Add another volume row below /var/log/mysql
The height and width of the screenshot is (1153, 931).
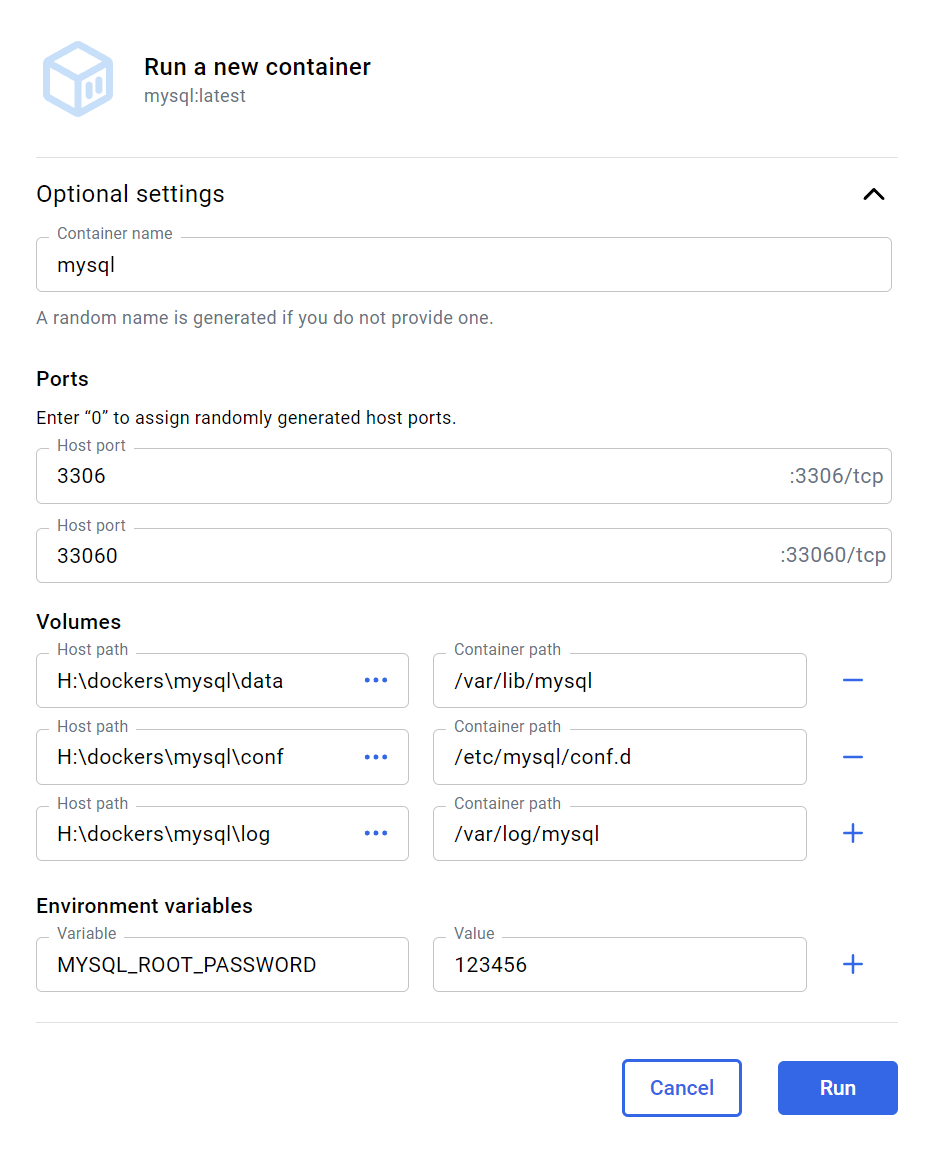tap(852, 833)
